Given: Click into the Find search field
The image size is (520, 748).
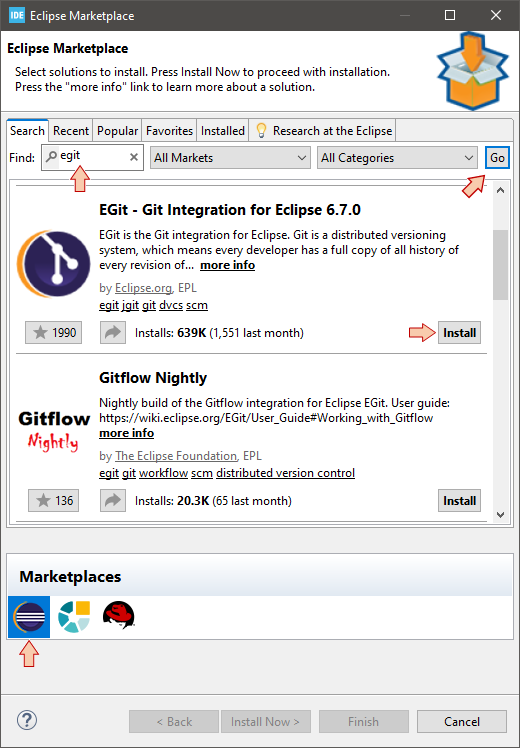Looking at the screenshot, I should point(93,157).
